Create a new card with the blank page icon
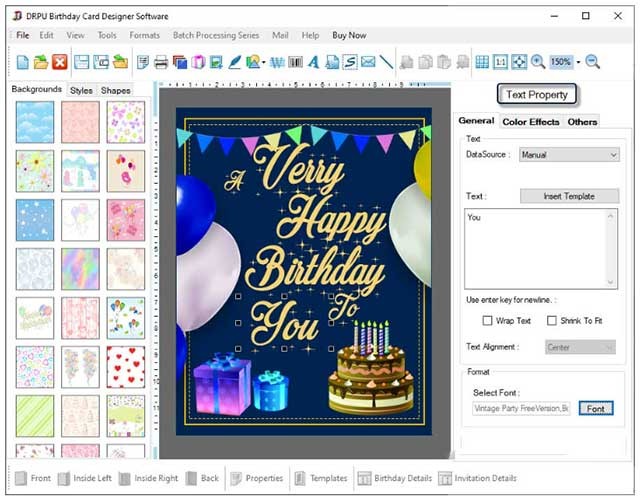Screen dimensions: 640x503 coord(22,62)
